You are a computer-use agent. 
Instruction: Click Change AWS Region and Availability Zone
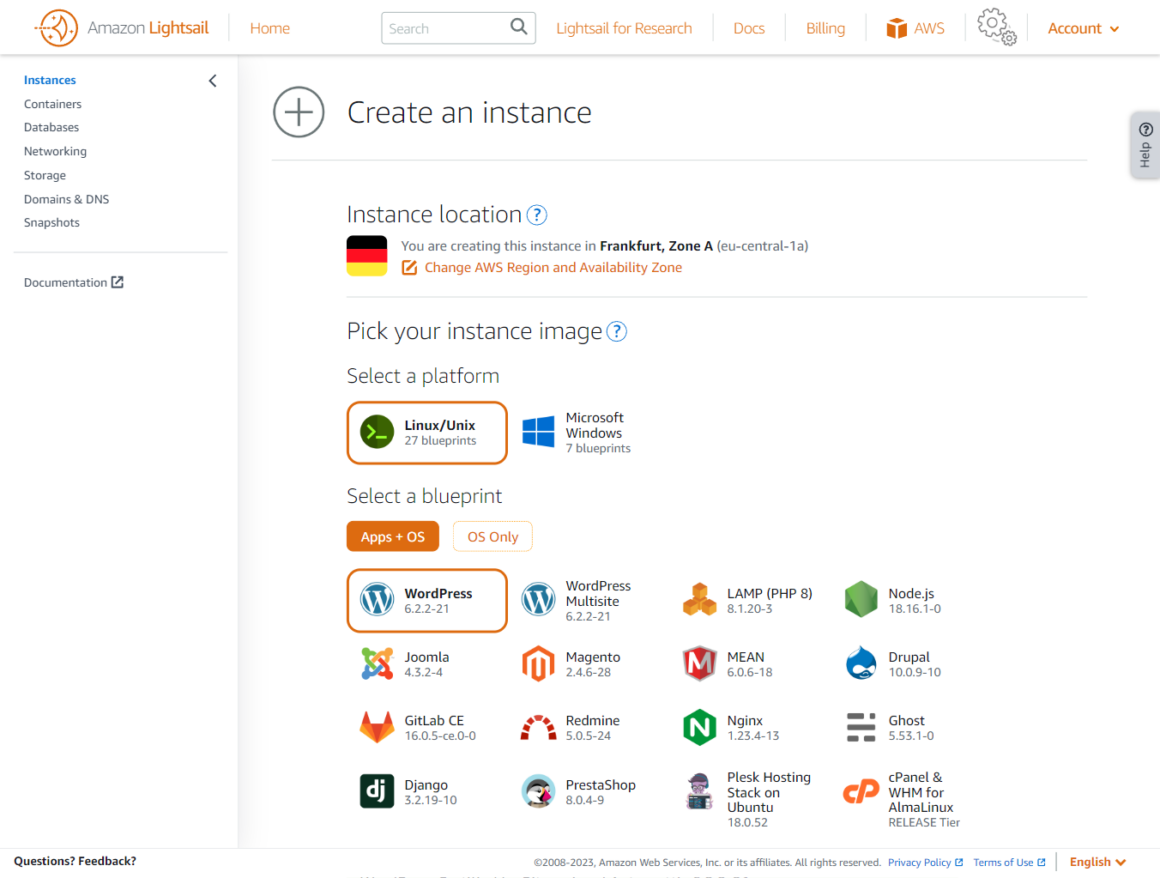552,268
